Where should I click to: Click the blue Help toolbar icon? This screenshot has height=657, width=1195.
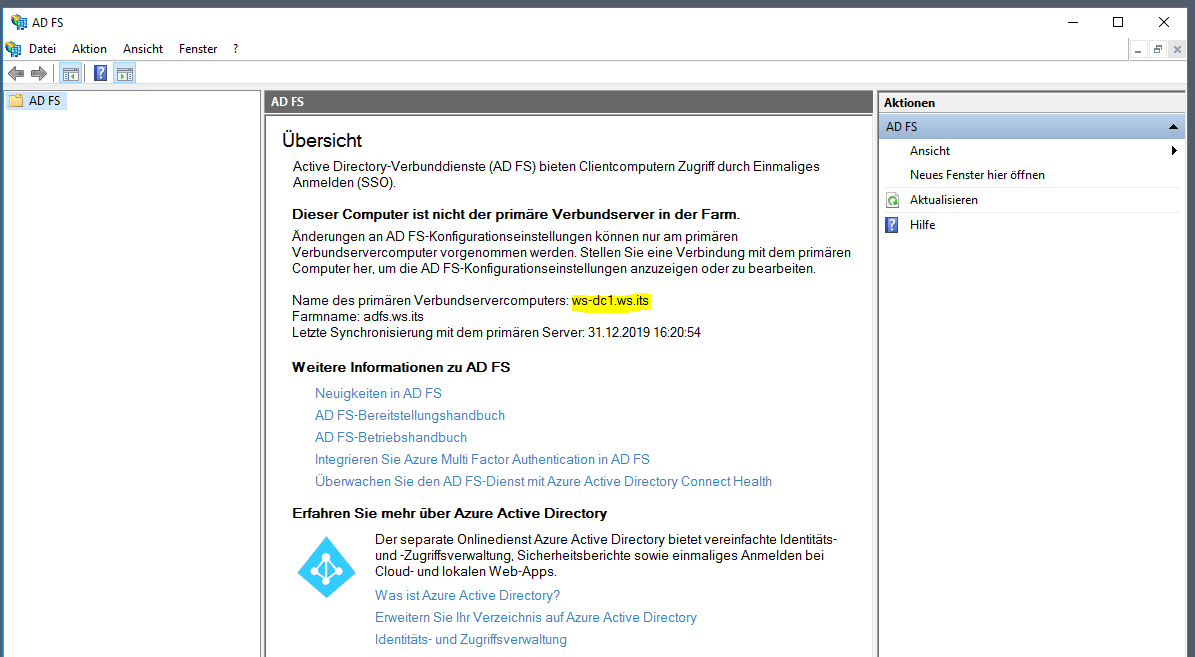click(101, 74)
